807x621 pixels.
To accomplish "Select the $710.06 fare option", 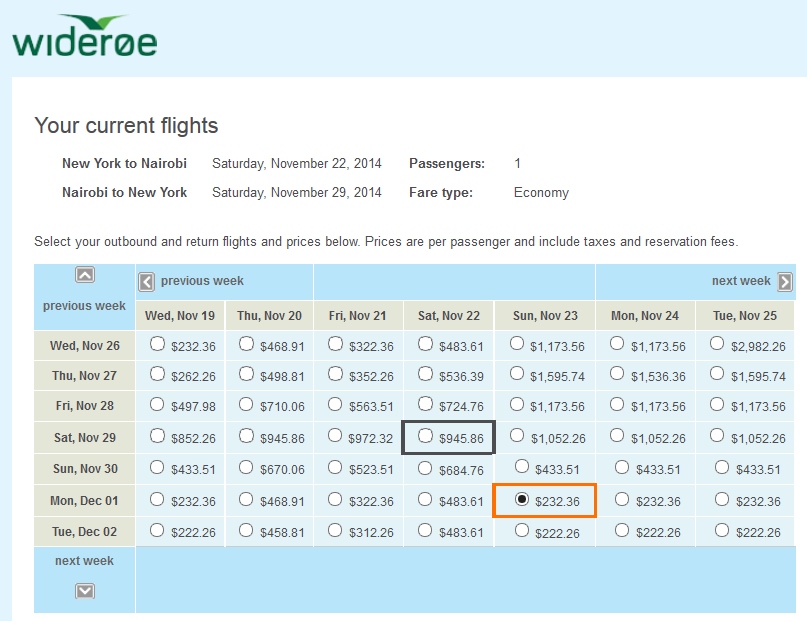I will click(x=246, y=406).
